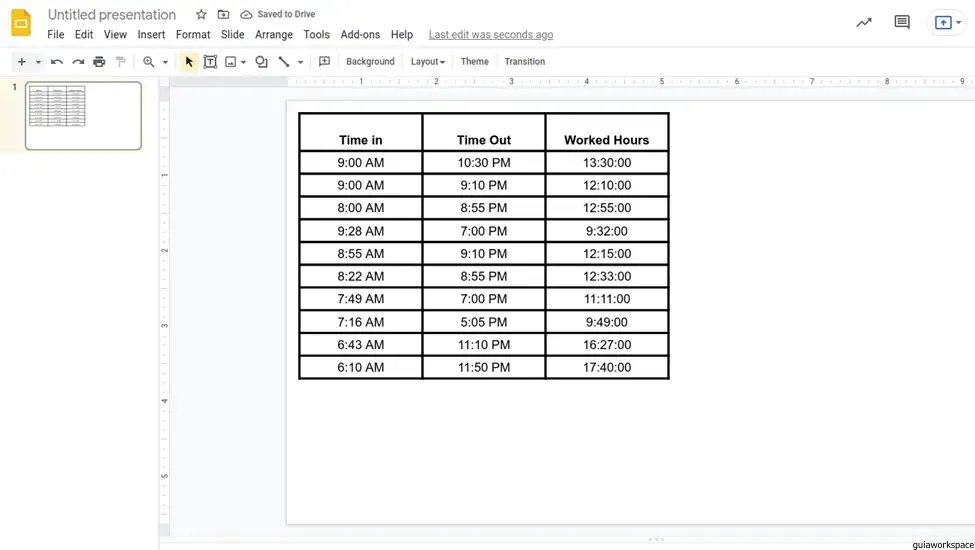The height and width of the screenshot is (550, 975).
Task: Select the '8:22 AM' cell
Action: tap(361, 277)
